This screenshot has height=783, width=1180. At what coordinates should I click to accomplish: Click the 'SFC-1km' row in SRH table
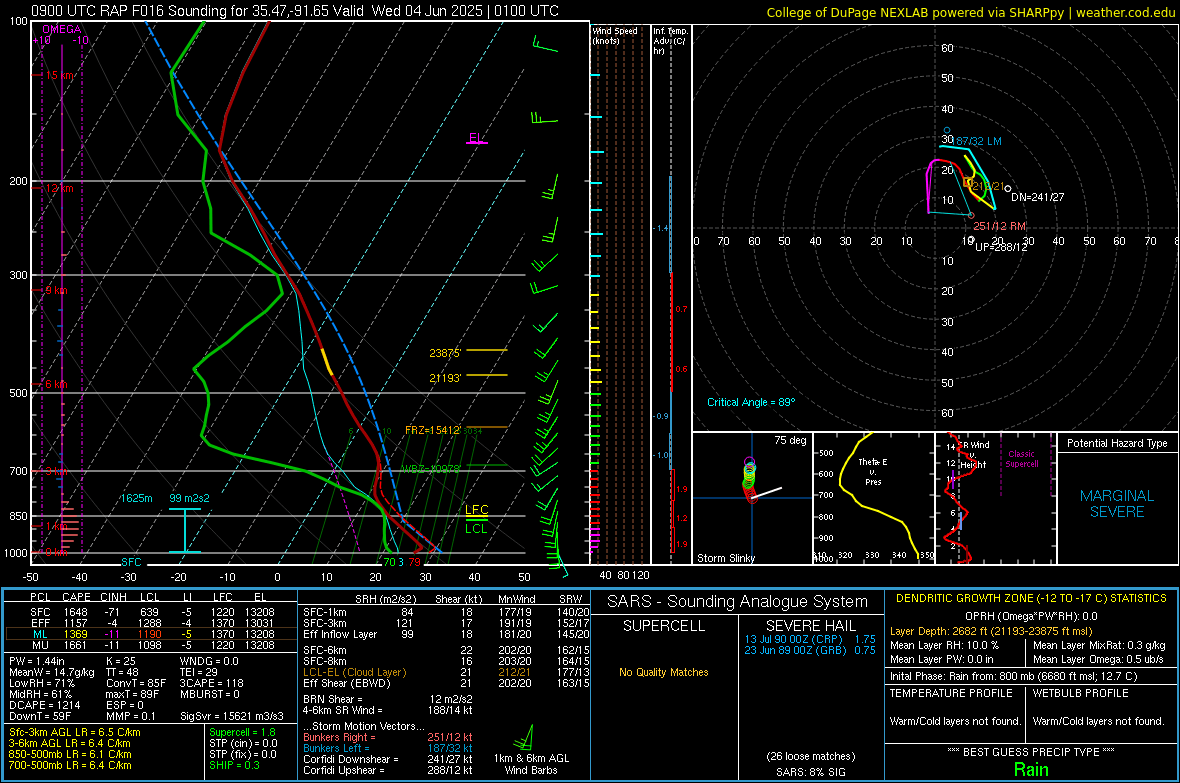[446, 612]
